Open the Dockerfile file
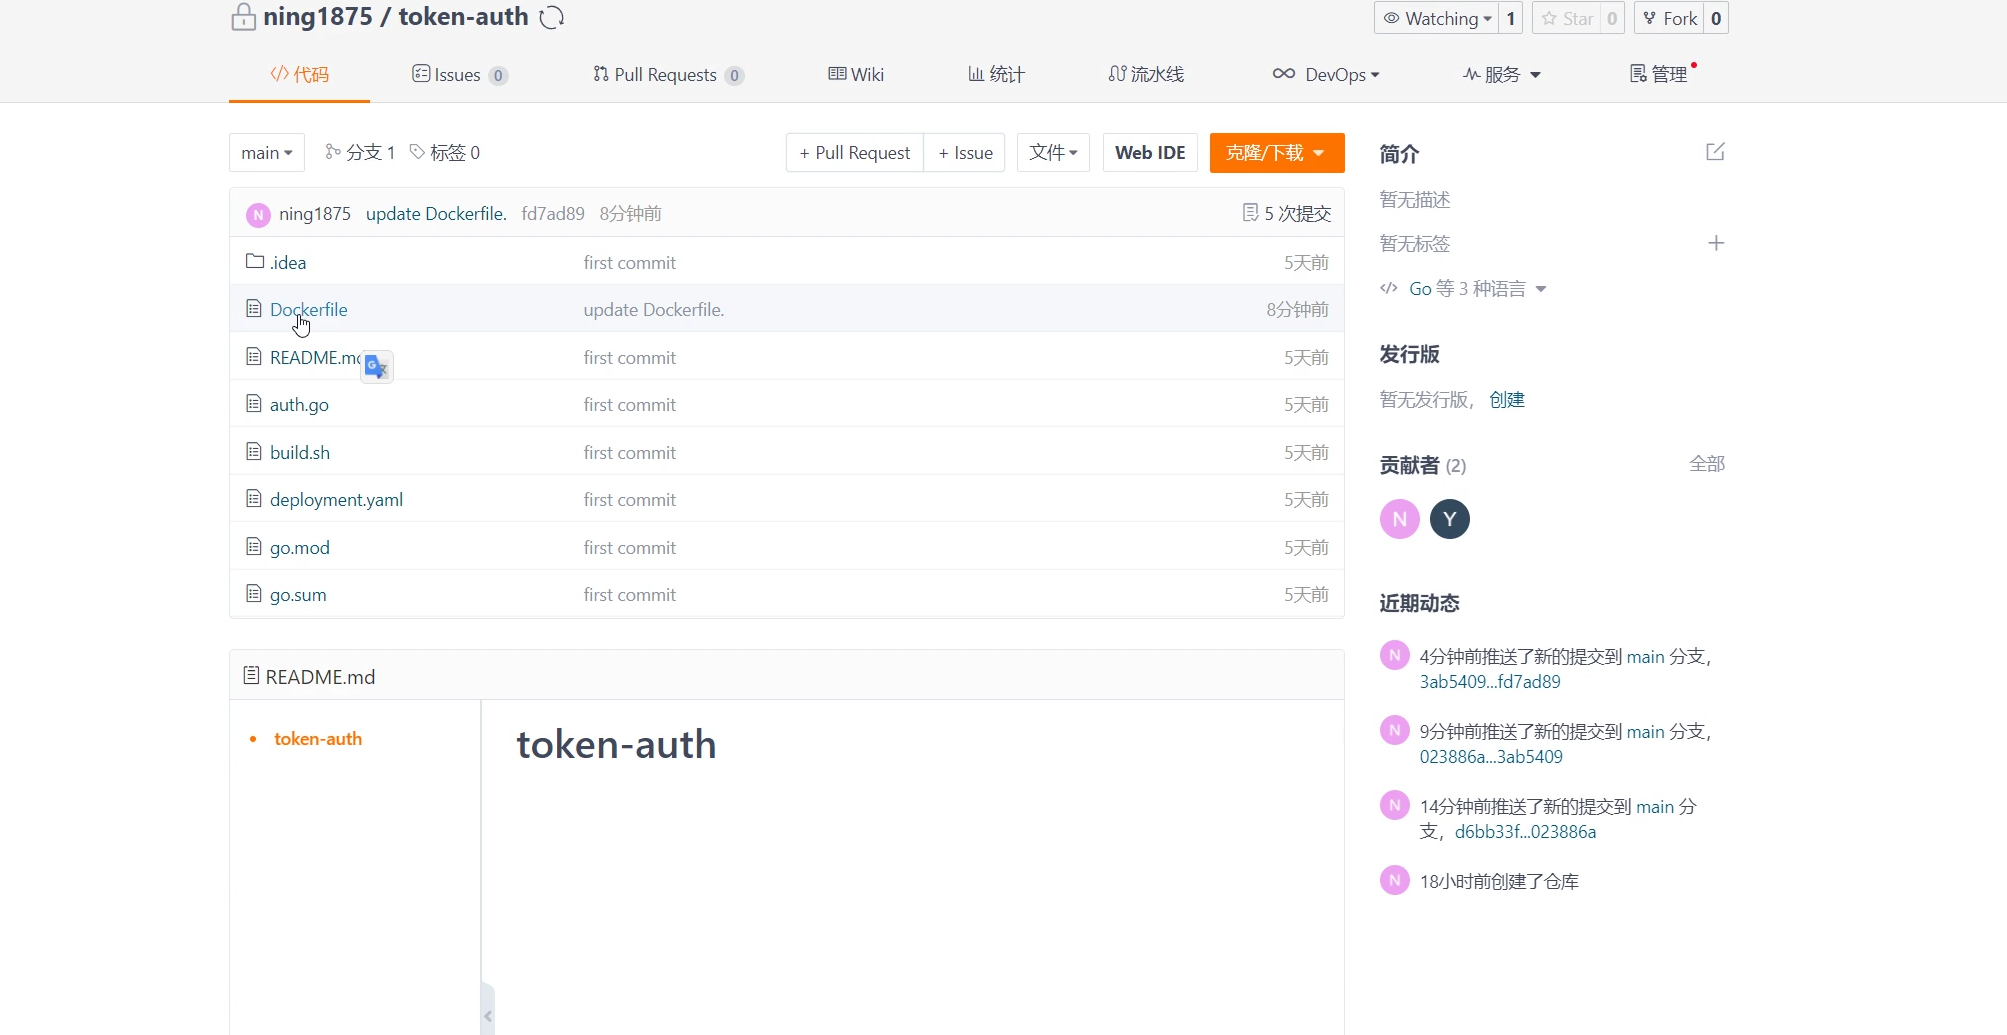Image resolution: width=2007 pixels, height=1035 pixels. pyautogui.click(x=309, y=309)
